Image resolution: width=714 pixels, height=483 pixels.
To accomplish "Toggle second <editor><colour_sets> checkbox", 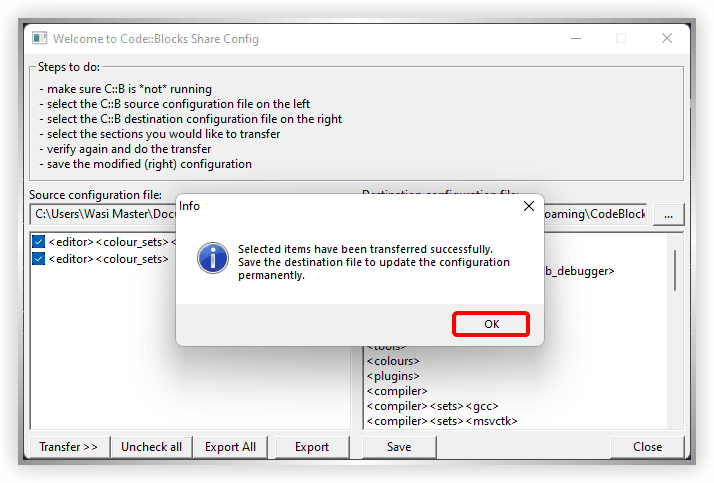I will click(x=39, y=259).
